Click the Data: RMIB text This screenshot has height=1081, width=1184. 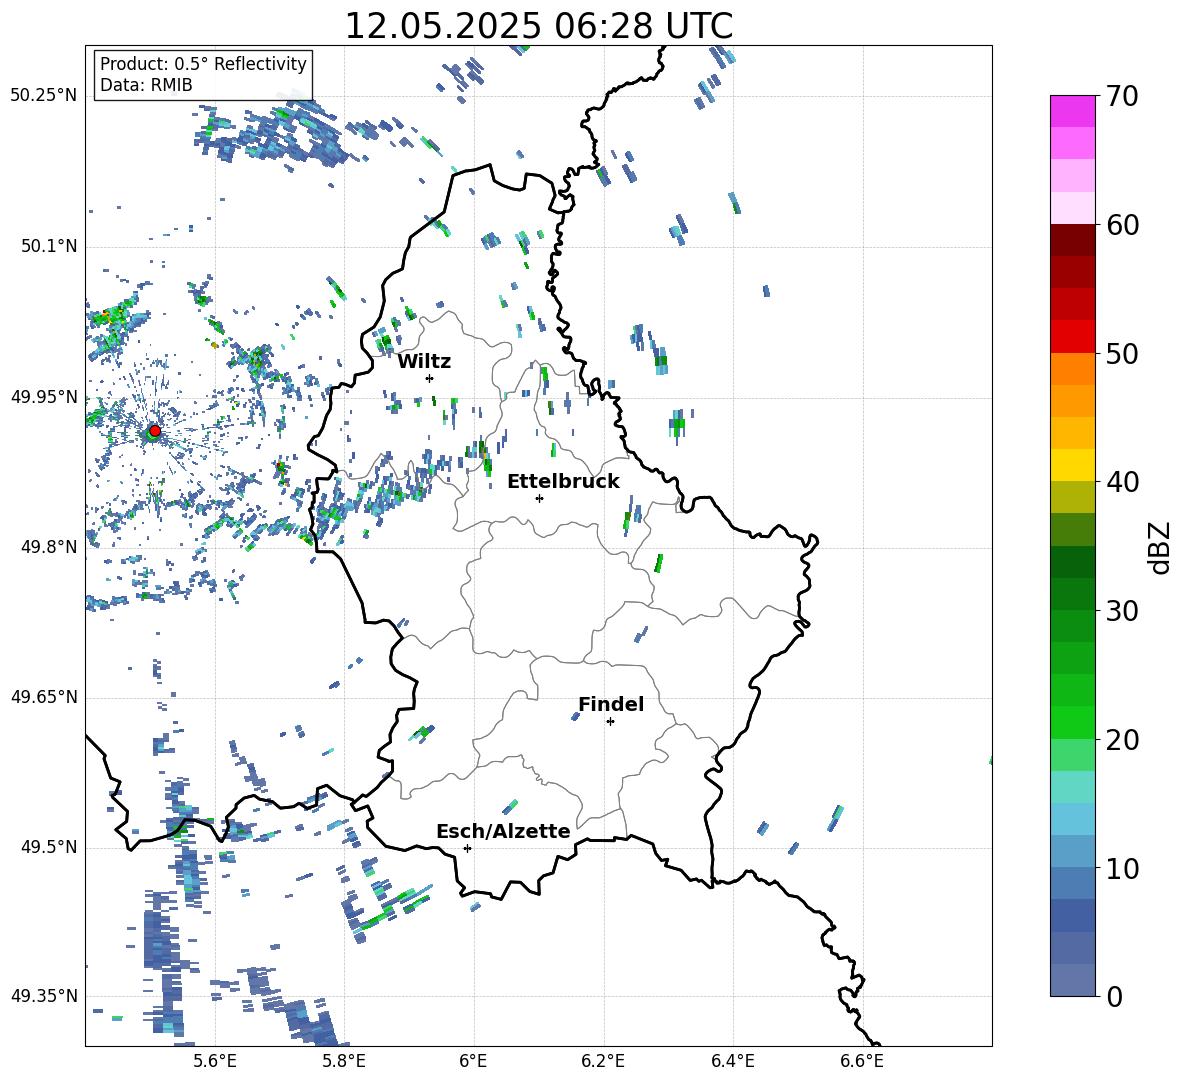146,85
